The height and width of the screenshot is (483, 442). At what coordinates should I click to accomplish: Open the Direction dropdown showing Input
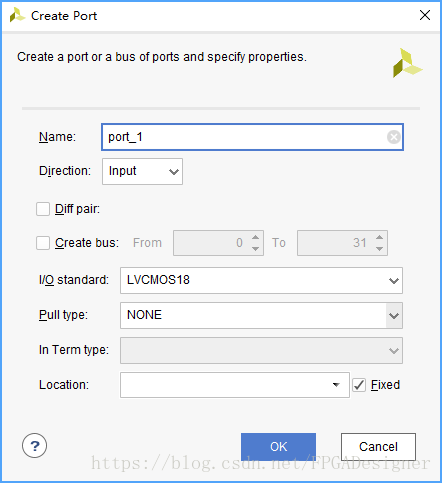pyautogui.click(x=142, y=171)
